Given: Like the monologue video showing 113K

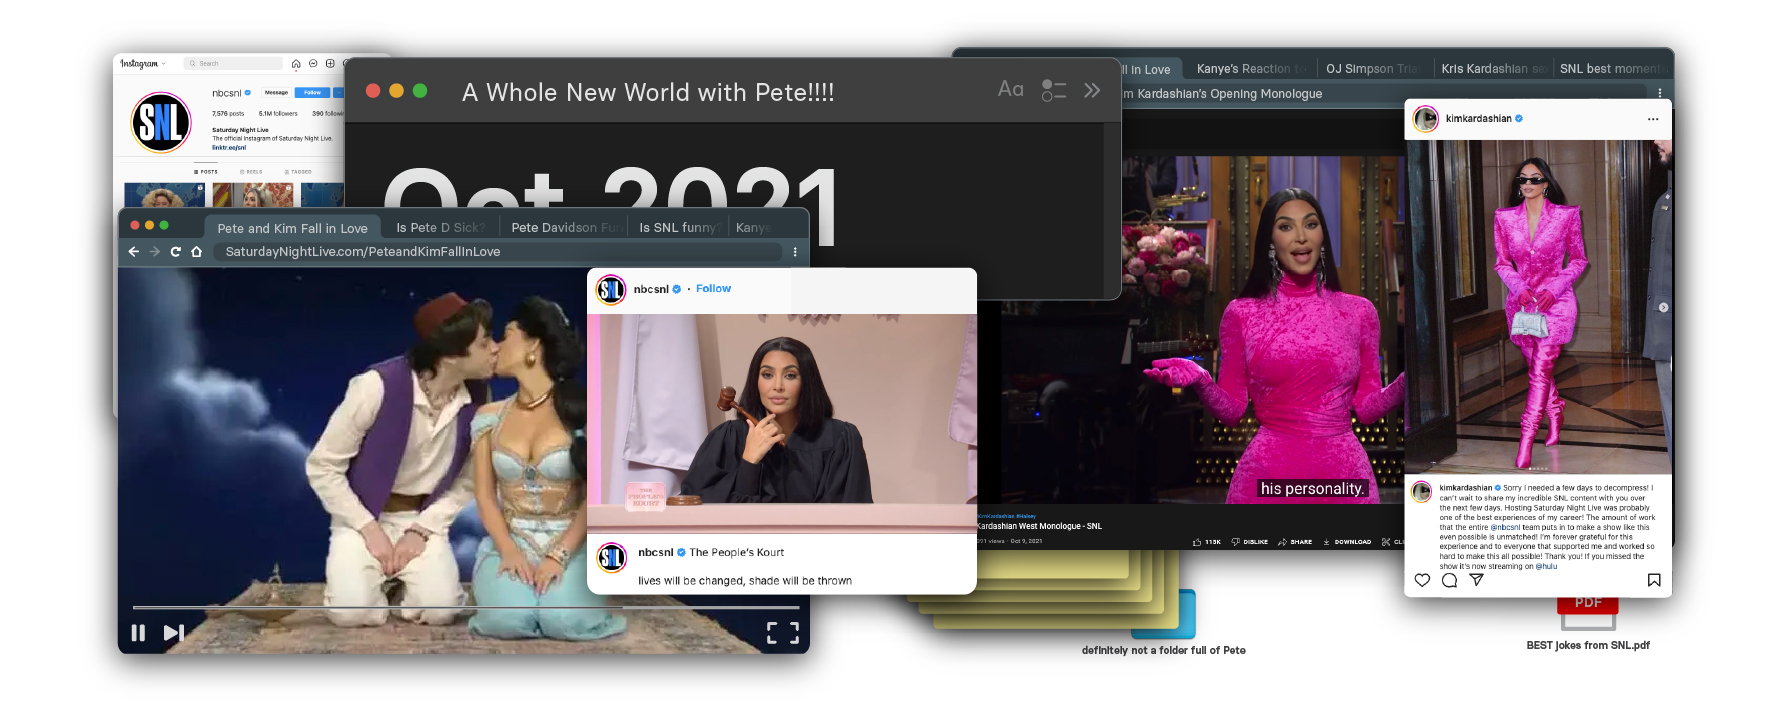Looking at the screenshot, I should [x=1206, y=542].
